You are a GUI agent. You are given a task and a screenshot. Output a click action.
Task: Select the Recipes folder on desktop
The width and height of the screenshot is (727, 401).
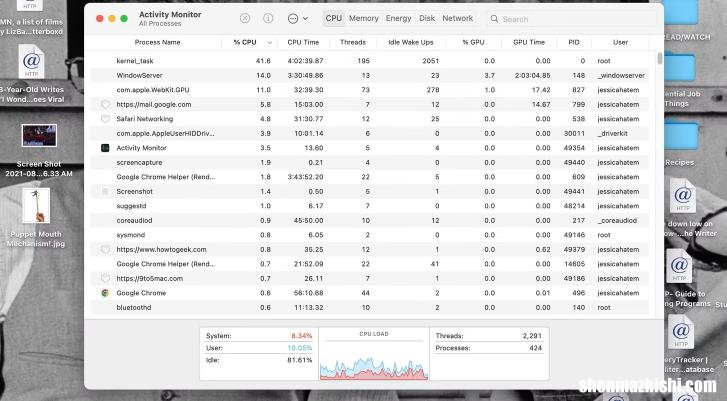[x=681, y=136]
